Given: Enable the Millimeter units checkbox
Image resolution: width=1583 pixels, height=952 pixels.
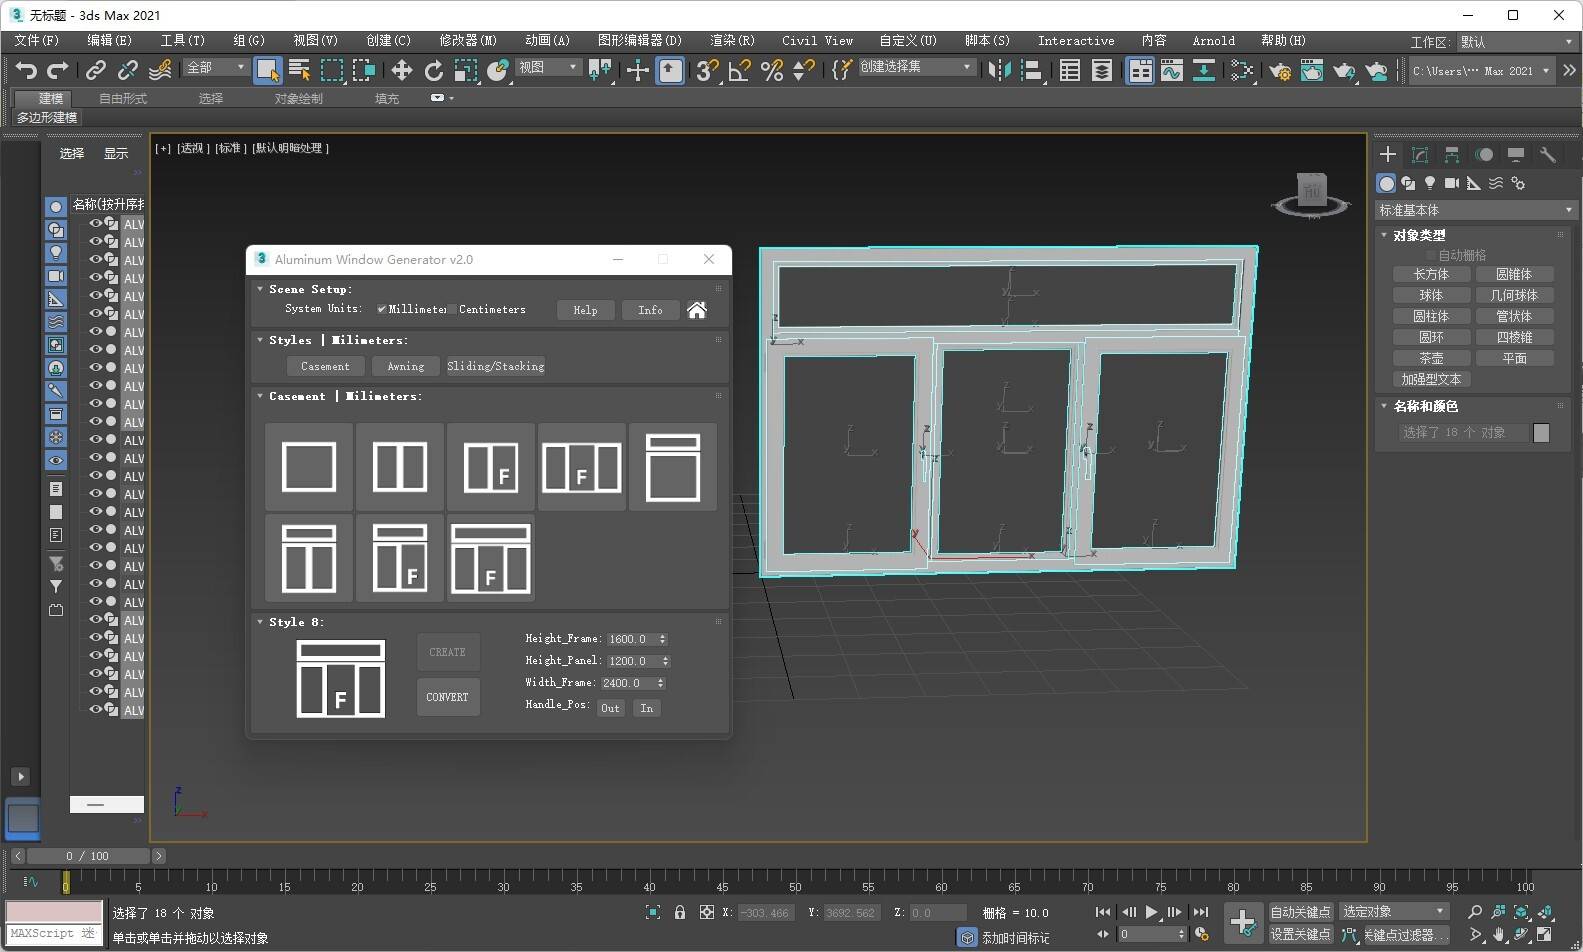Looking at the screenshot, I should (381, 309).
